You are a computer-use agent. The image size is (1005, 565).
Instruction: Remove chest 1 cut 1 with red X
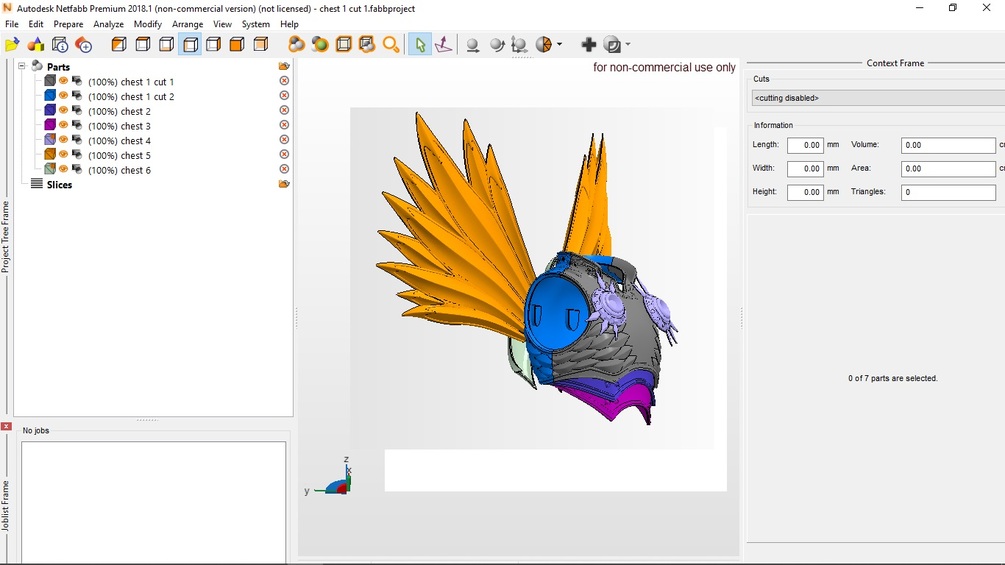coord(285,81)
